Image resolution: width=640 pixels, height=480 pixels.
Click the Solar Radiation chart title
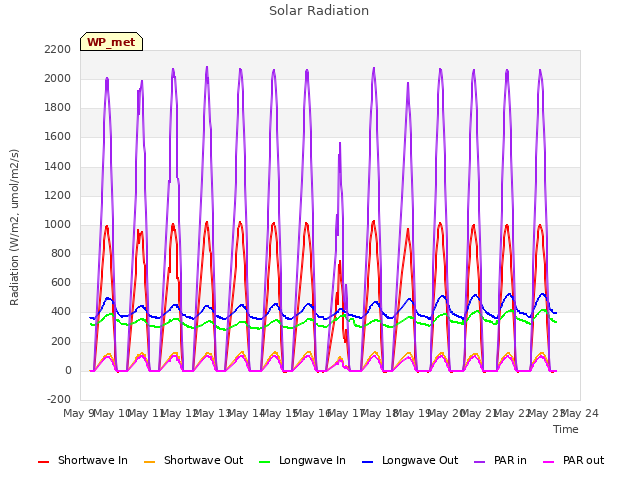point(319,11)
